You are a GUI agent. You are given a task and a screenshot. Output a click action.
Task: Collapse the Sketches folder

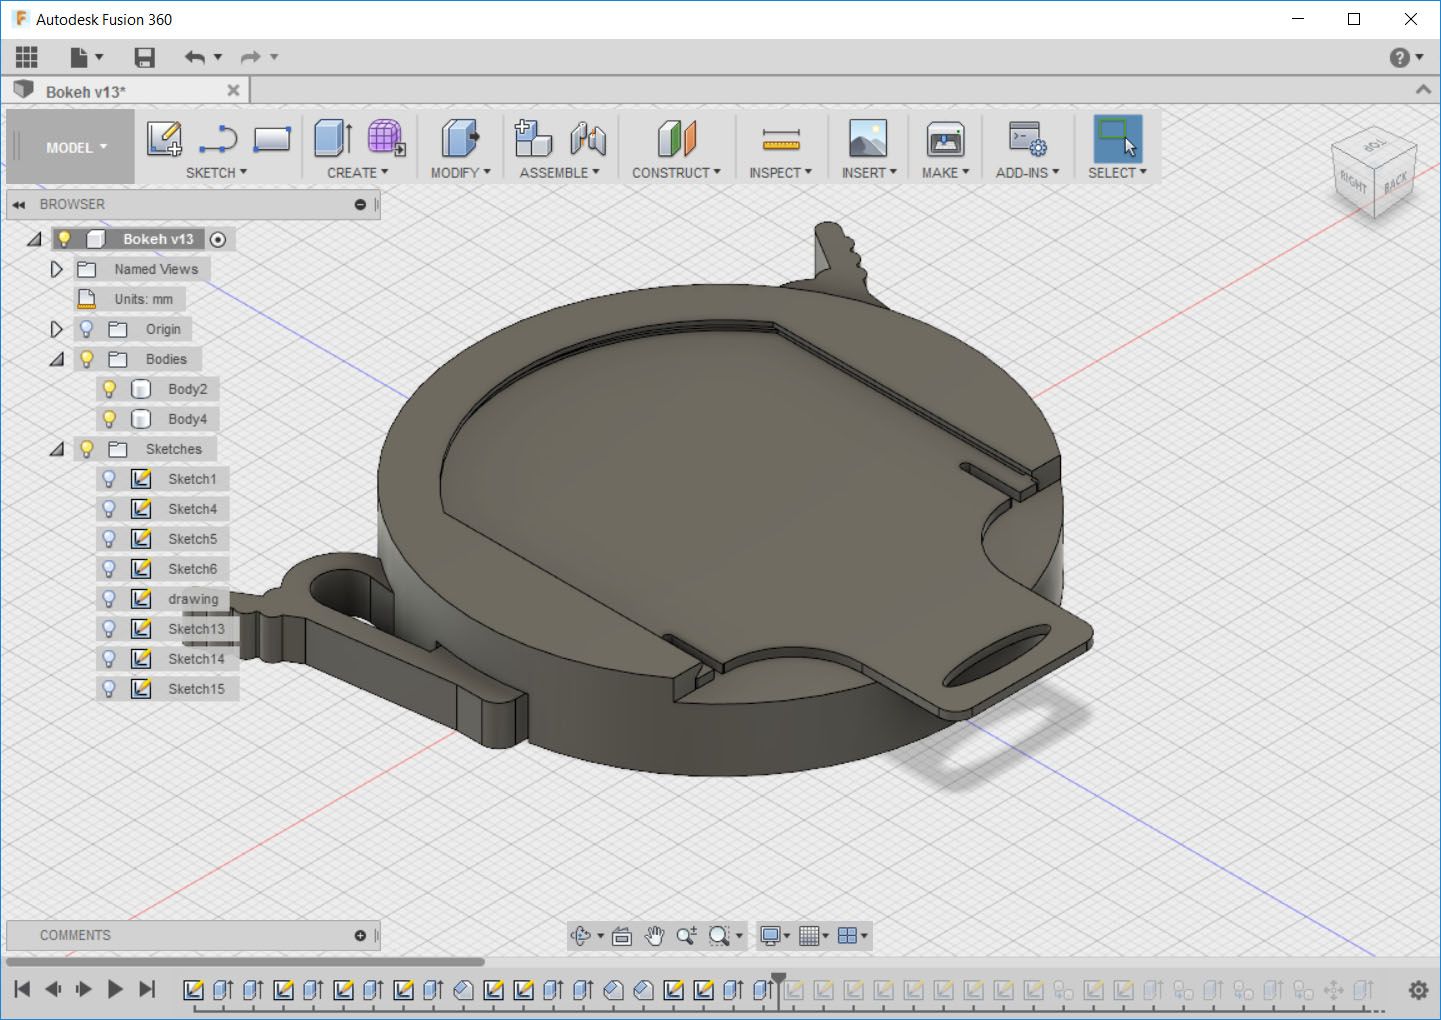click(57, 449)
